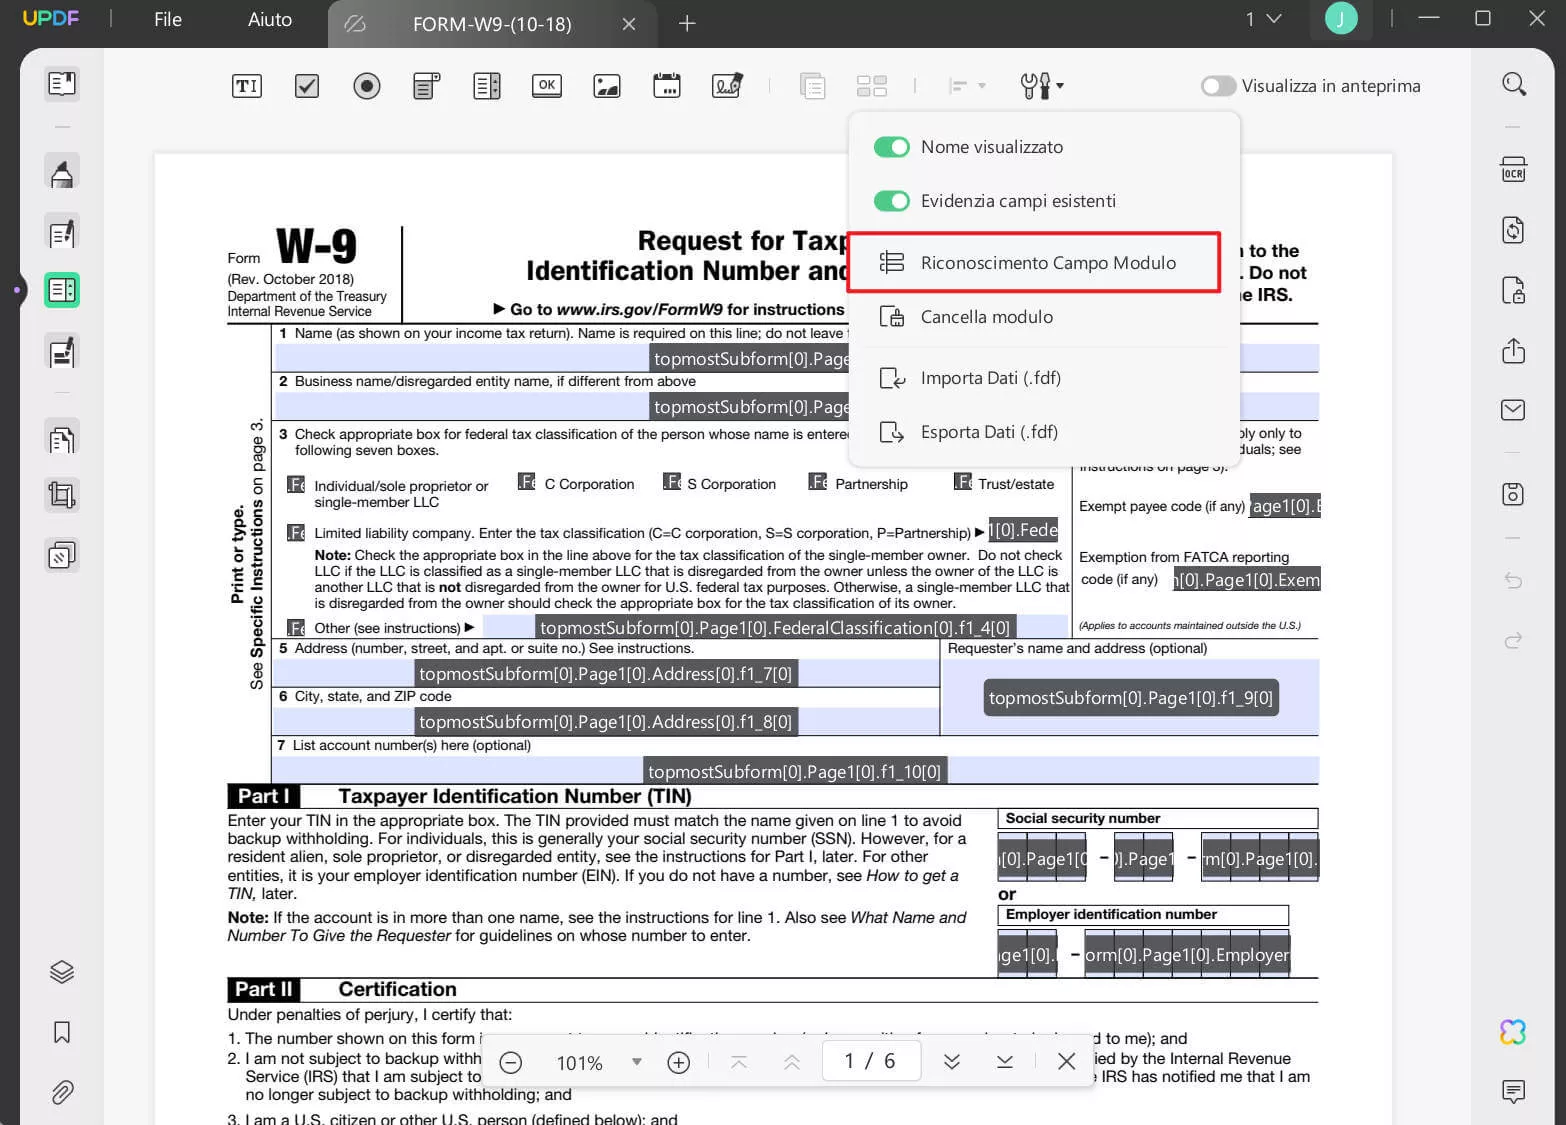Open UPDF AI assistant icon
1566x1125 pixels.
click(x=1514, y=1032)
